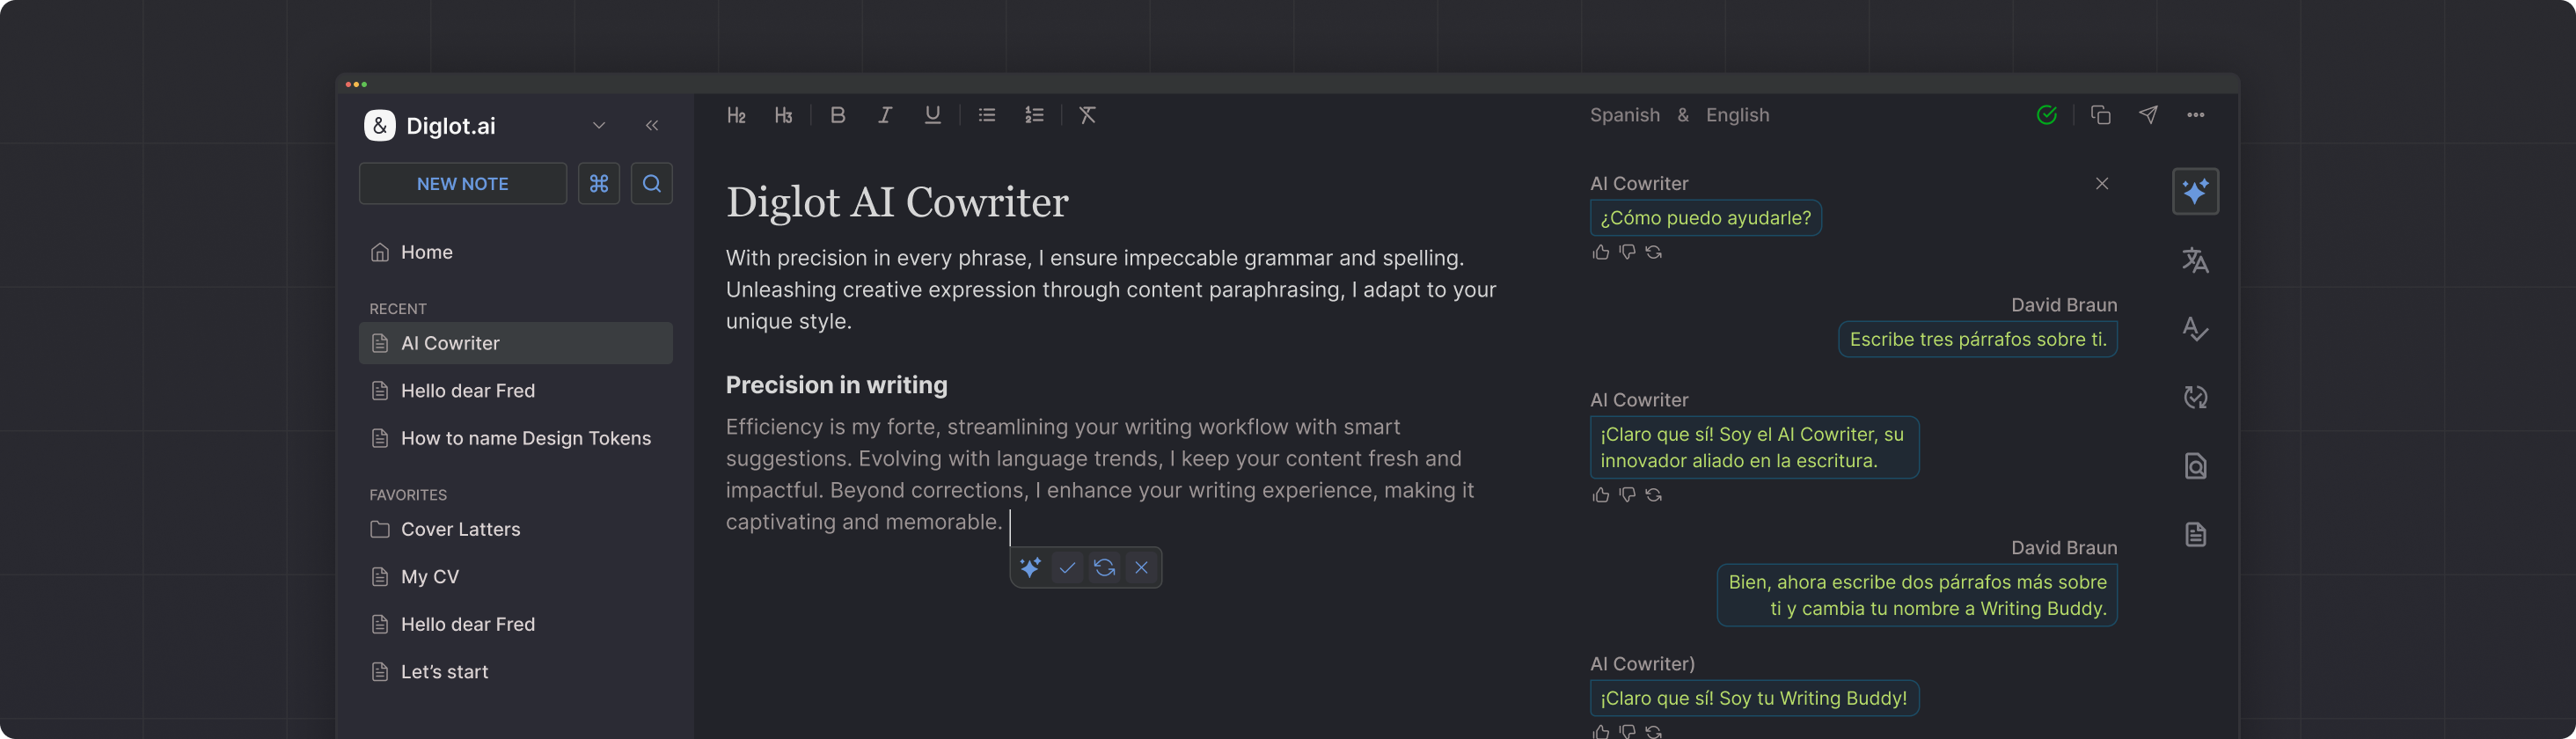The image size is (2576, 739).
Task: Click the sync/history icon in right sidebar
Action: coord(2196,397)
